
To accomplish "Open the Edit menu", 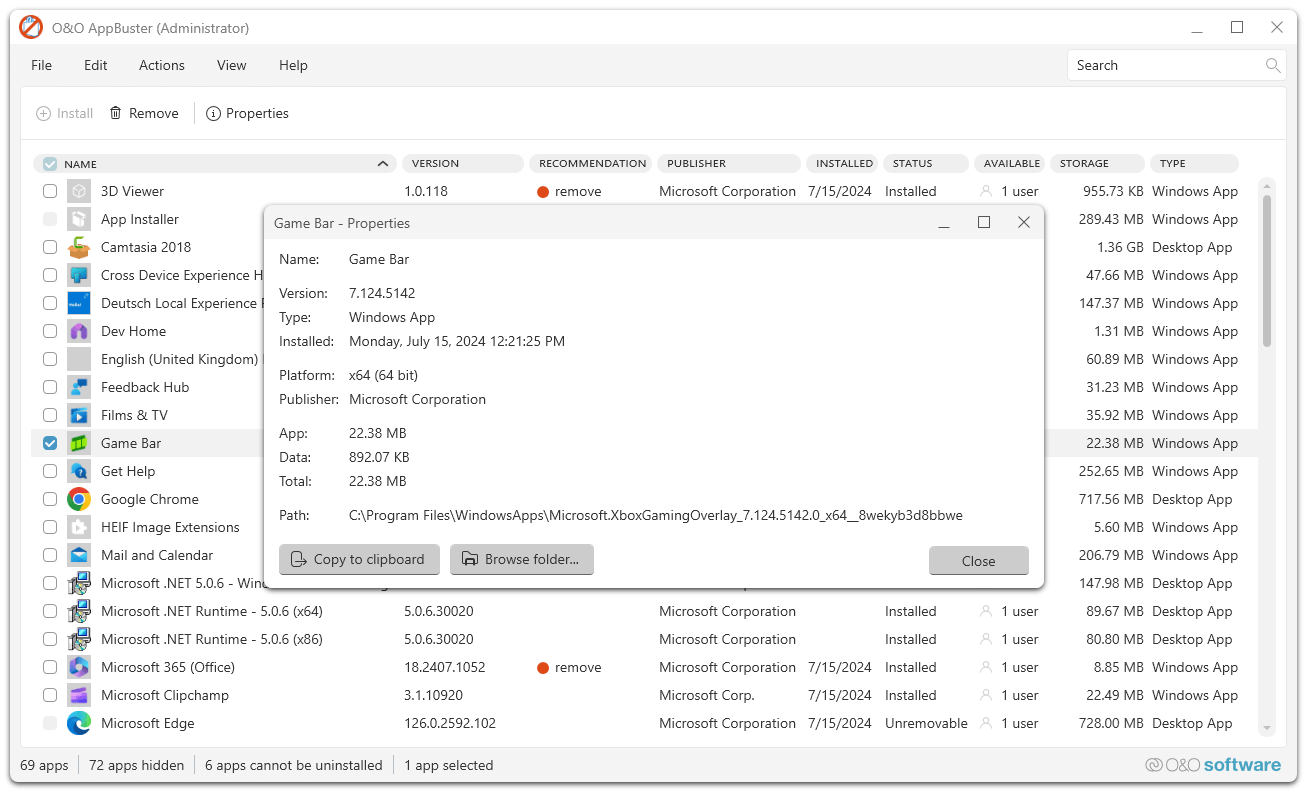I will [x=95, y=65].
